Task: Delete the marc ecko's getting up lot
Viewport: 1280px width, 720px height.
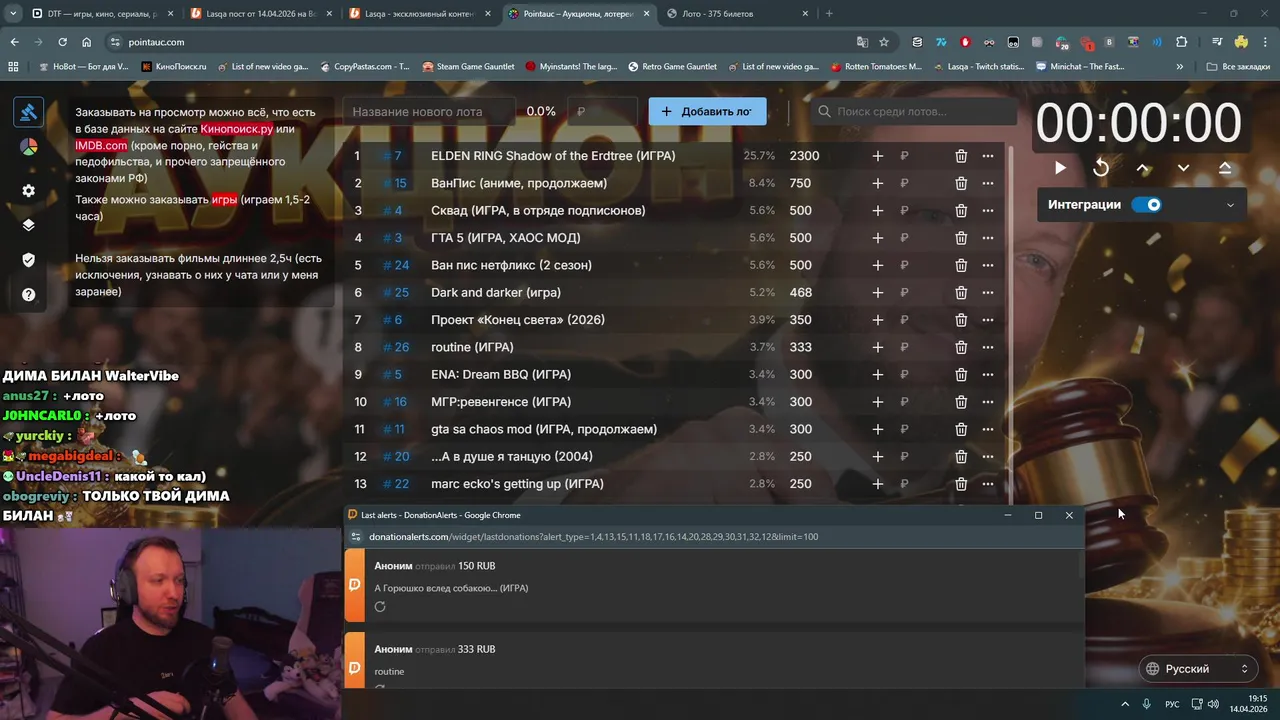Action: pyautogui.click(x=961, y=484)
